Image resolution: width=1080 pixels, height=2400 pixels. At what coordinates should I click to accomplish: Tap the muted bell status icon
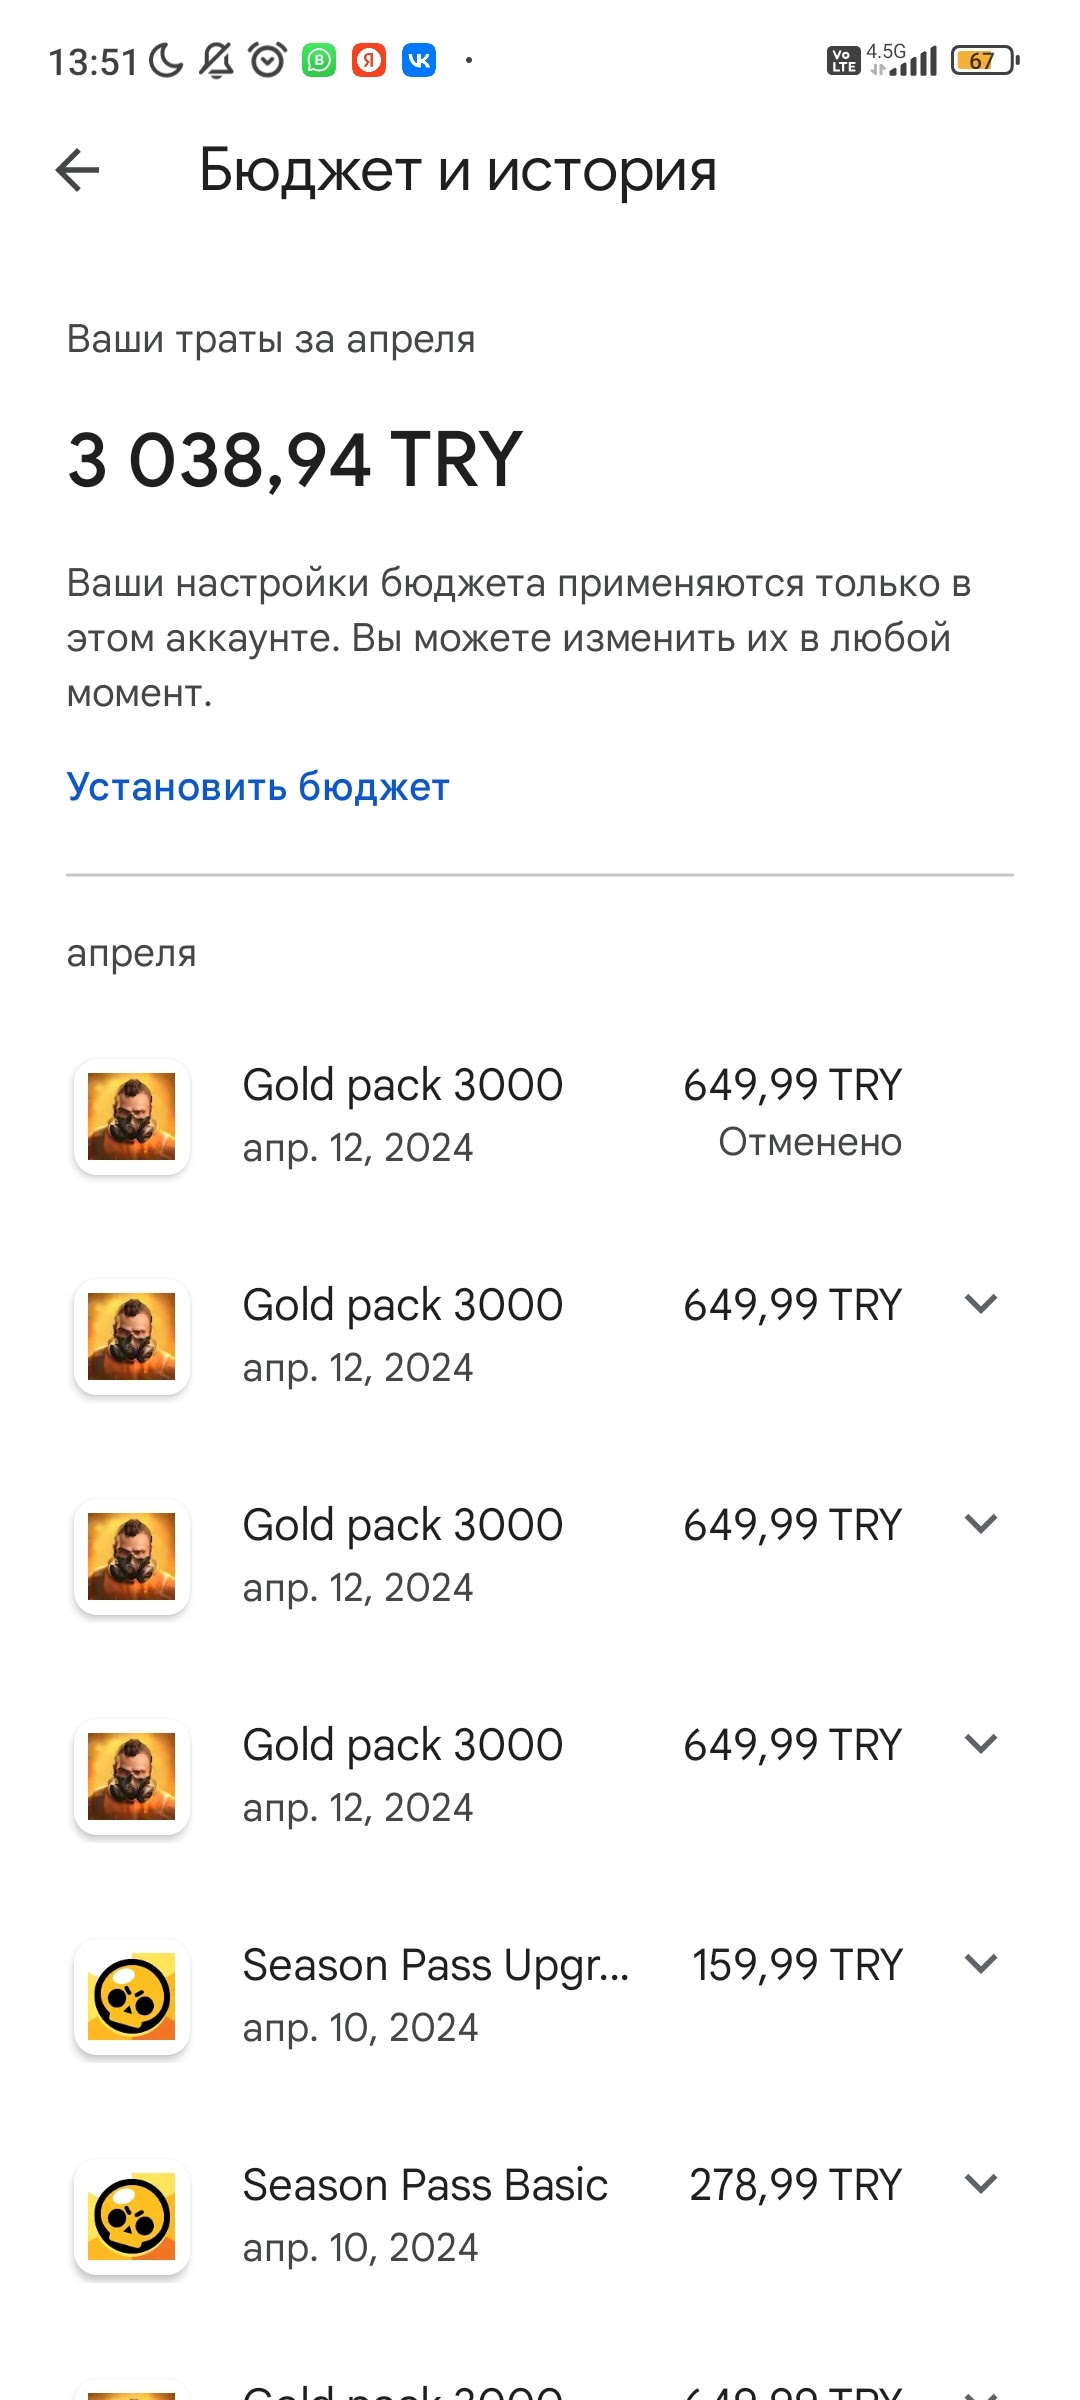click(216, 61)
